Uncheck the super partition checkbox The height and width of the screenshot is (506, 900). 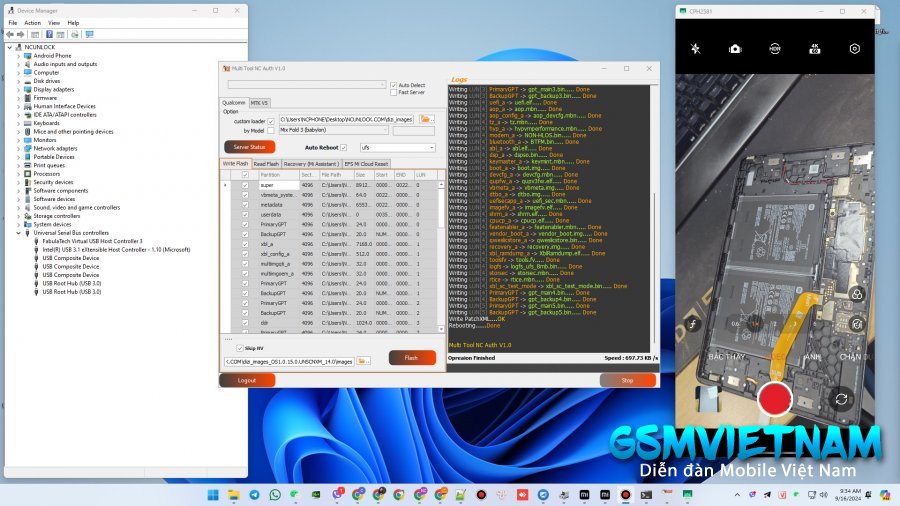[245, 185]
